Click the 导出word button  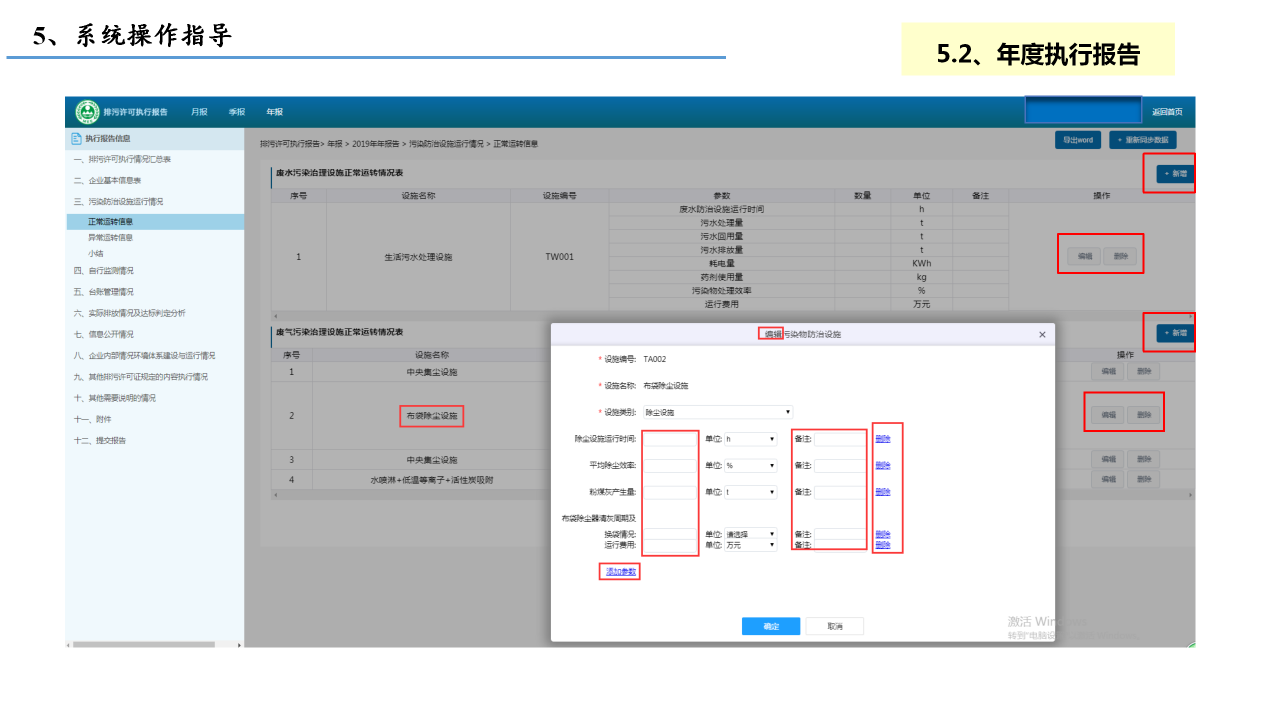pos(1077,140)
